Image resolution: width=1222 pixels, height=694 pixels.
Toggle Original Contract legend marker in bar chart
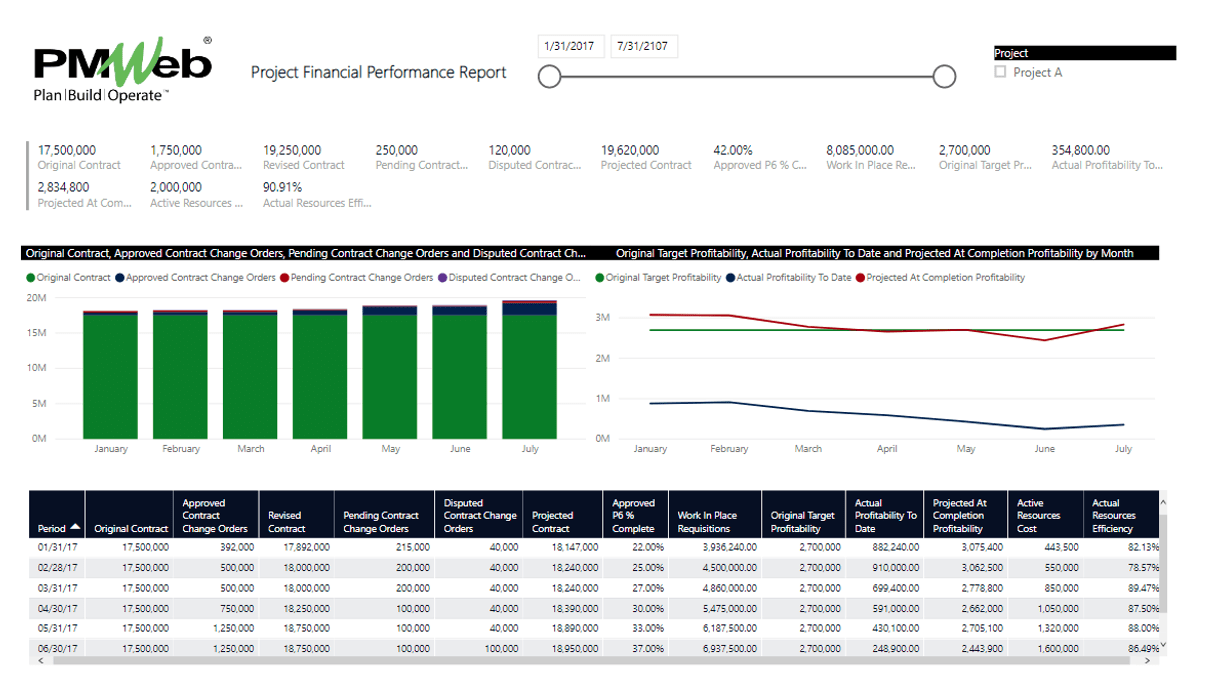click(31, 278)
